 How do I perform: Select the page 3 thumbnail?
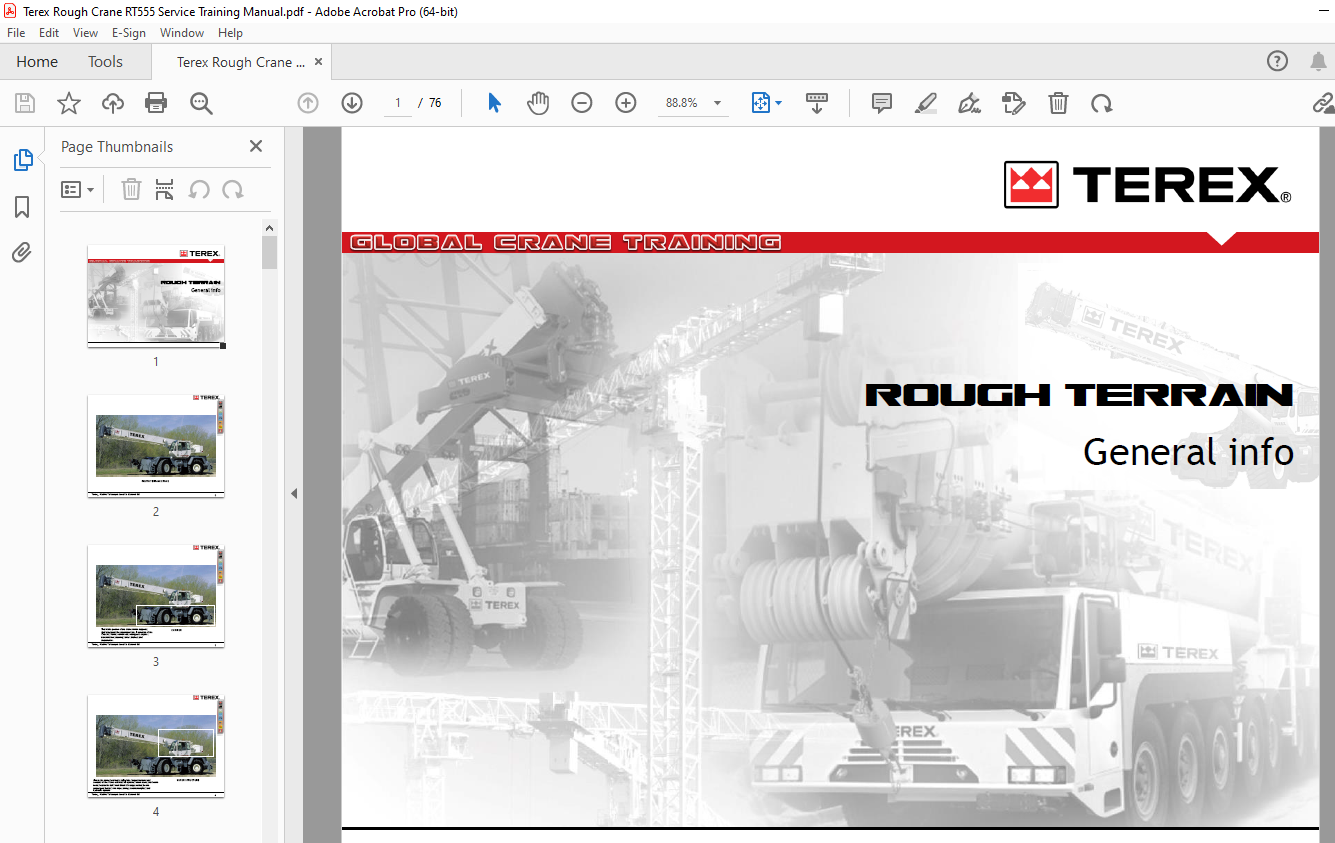coord(156,596)
